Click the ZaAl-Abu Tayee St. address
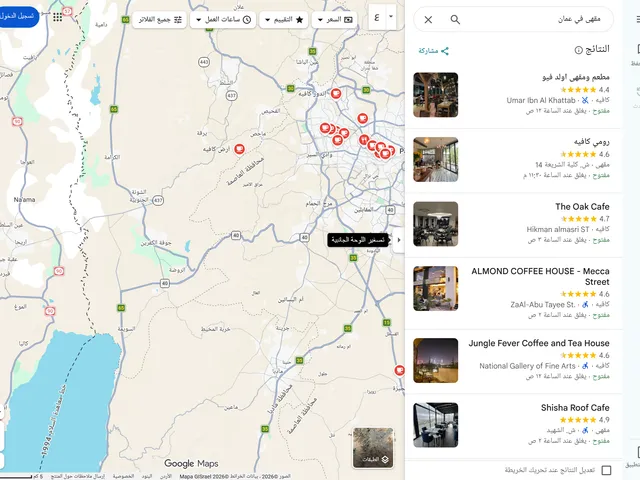 coord(543,304)
